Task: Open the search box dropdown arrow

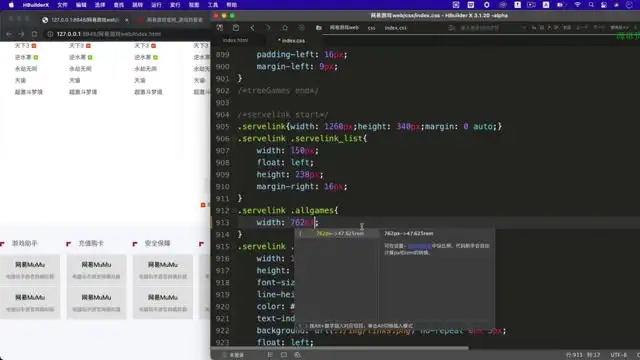Action: point(524,28)
